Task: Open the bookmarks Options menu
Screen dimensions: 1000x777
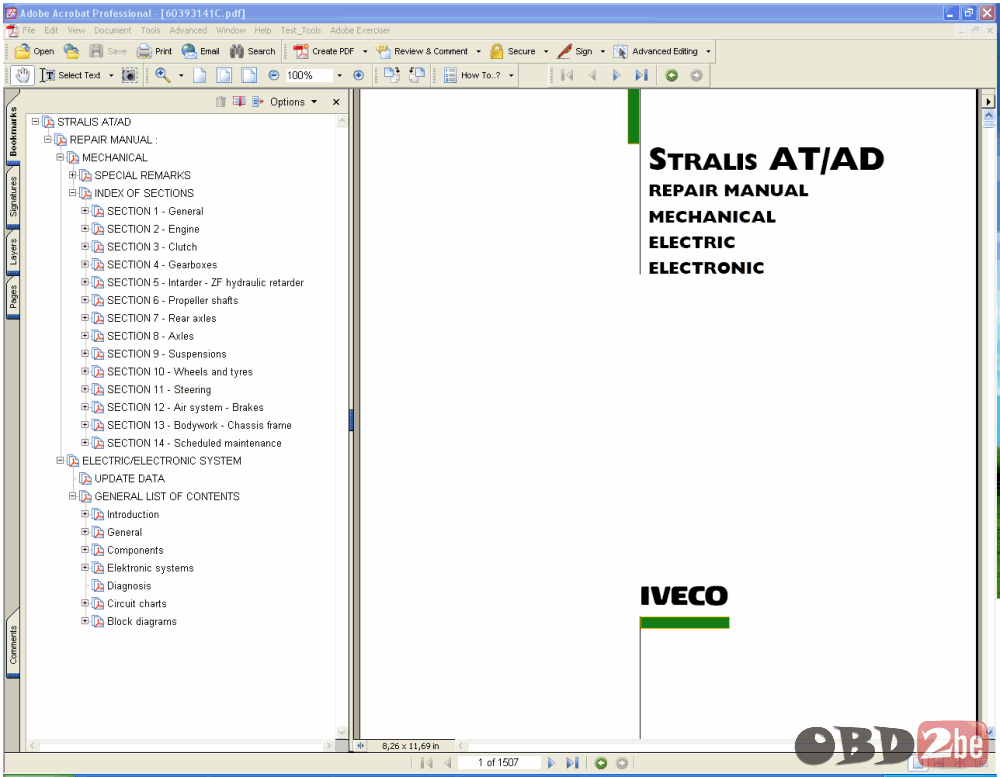Action: 293,101
